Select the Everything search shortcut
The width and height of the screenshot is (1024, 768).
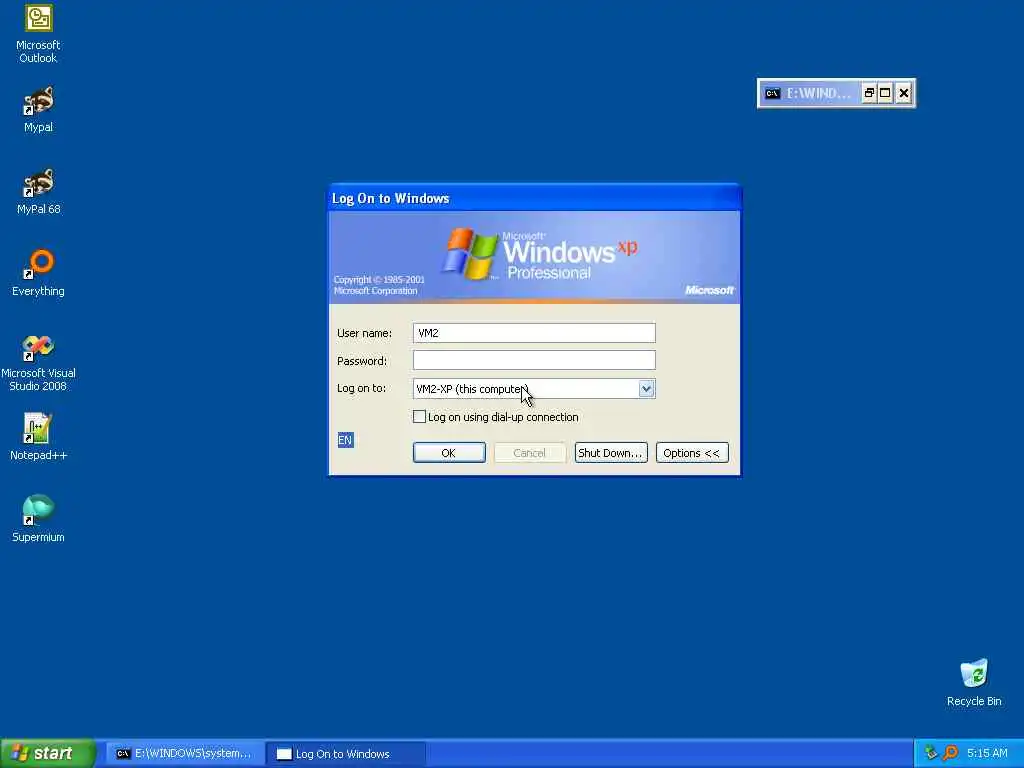pyautogui.click(x=39, y=273)
